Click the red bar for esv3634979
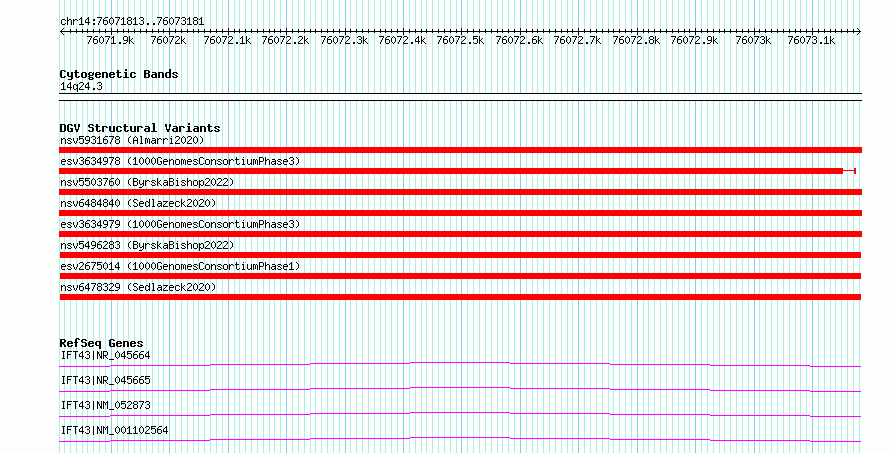The height and width of the screenshot is (453, 890). click(x=460, y=234)
